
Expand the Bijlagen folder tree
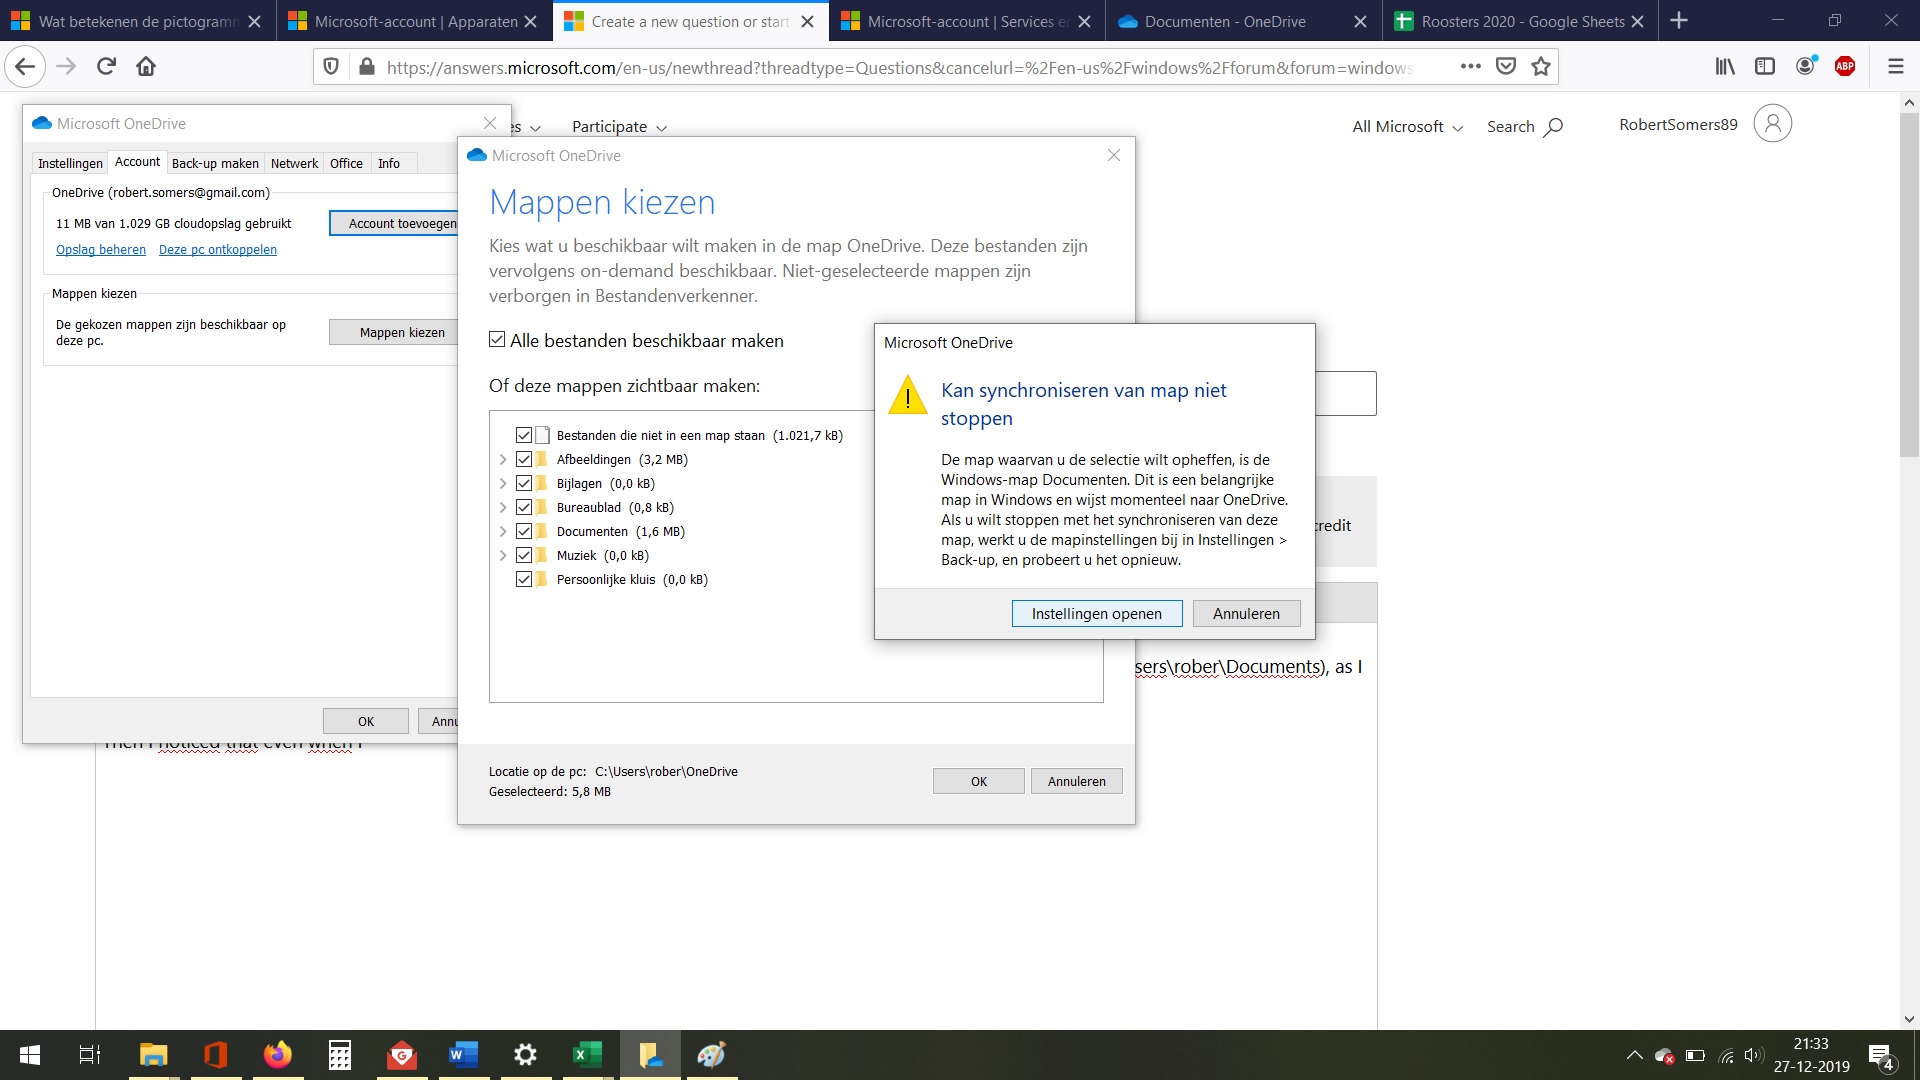[503, 483]
